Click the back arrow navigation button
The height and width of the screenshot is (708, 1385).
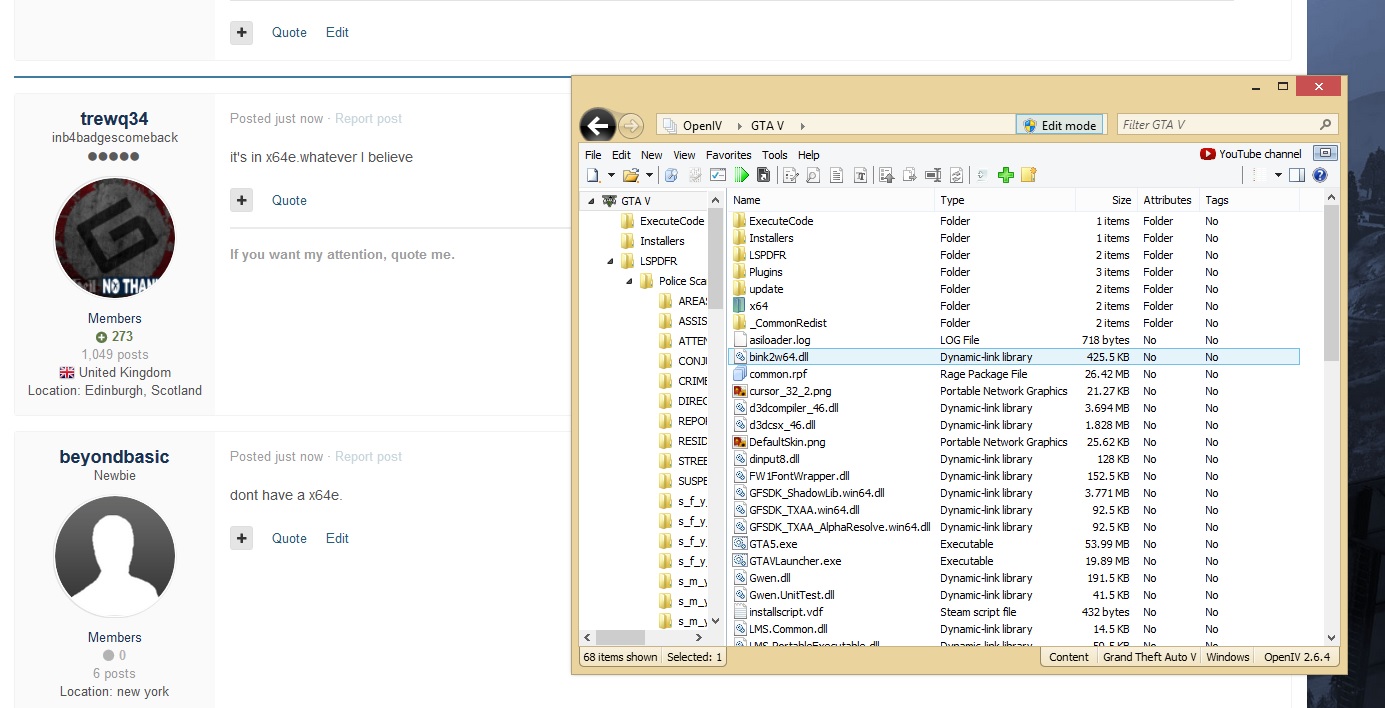point(598,126)
